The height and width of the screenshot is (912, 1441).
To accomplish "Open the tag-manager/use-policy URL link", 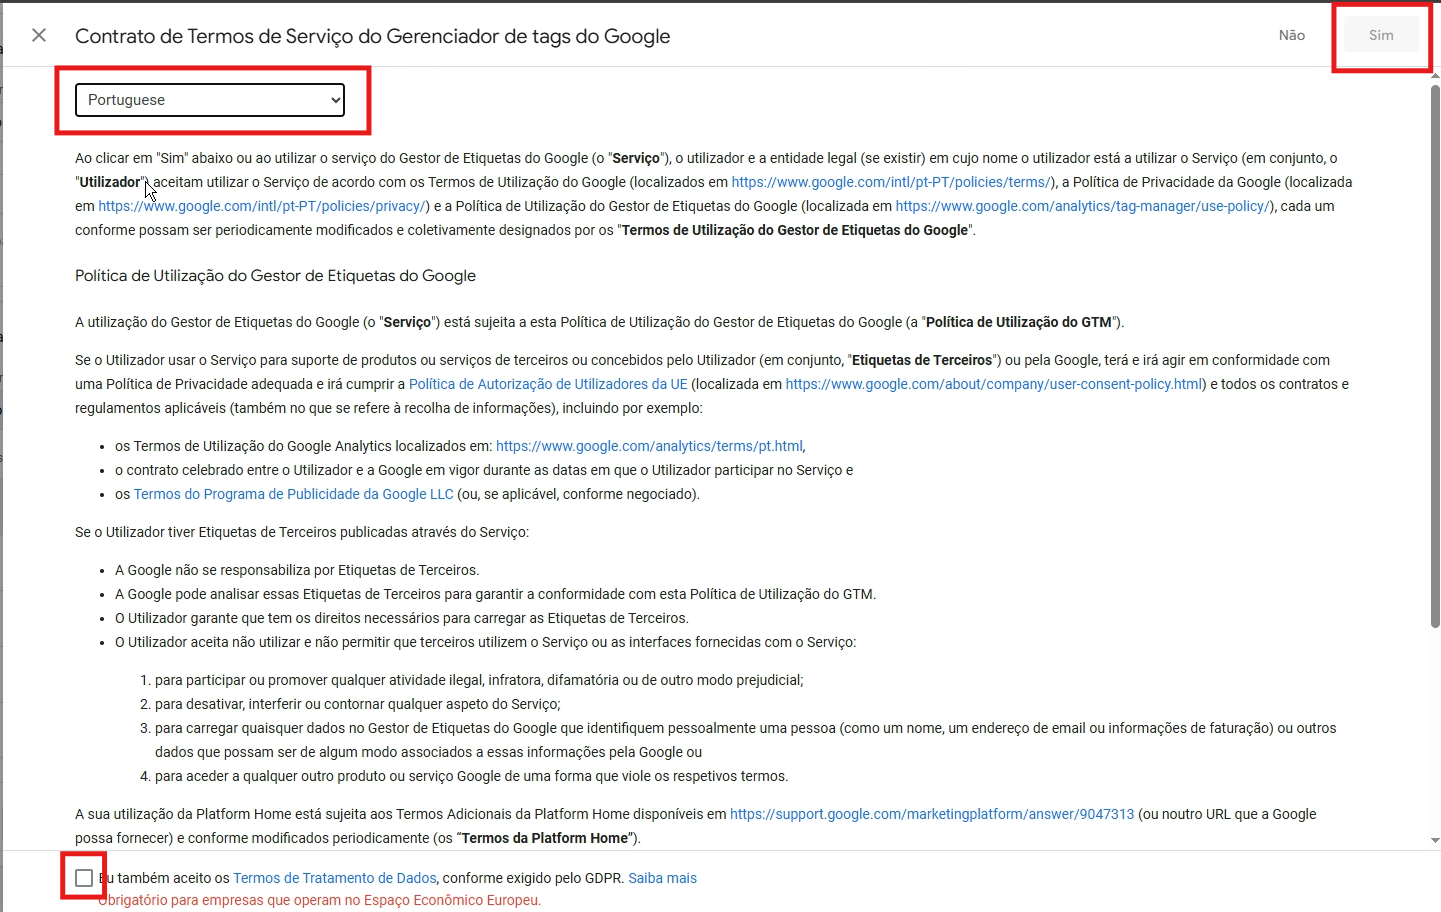I will click(x=1082, y=206).
